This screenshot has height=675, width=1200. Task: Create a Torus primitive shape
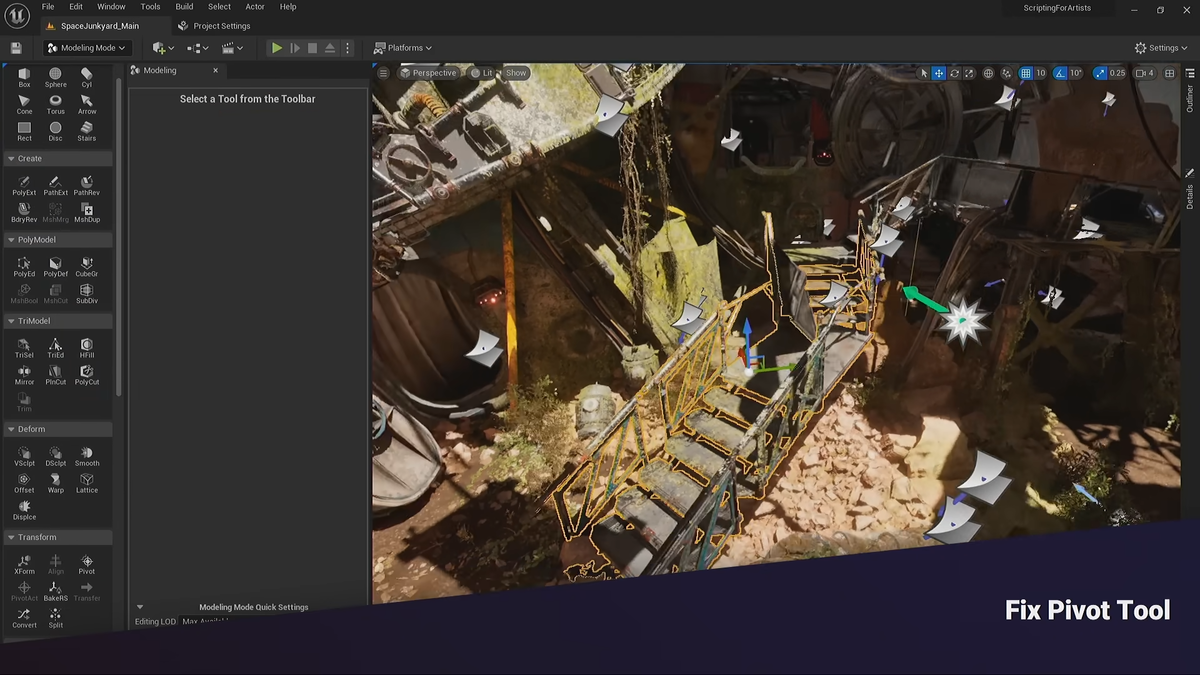tap(55, 104)
